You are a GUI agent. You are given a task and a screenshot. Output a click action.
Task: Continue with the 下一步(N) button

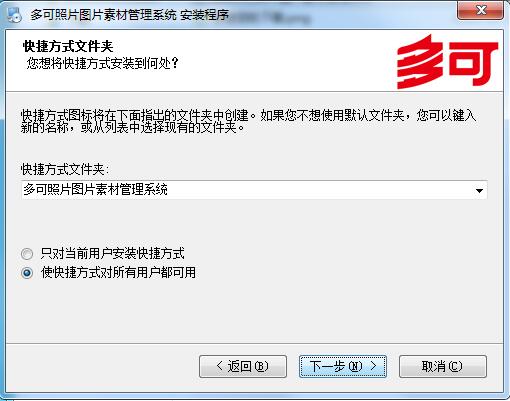[343, 366]
